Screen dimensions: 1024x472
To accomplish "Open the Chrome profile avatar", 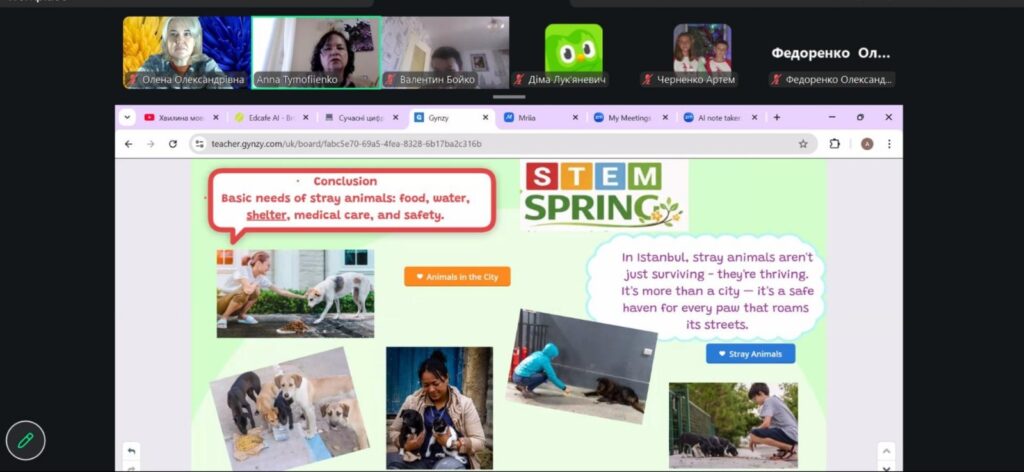I will tap(867, 144).
